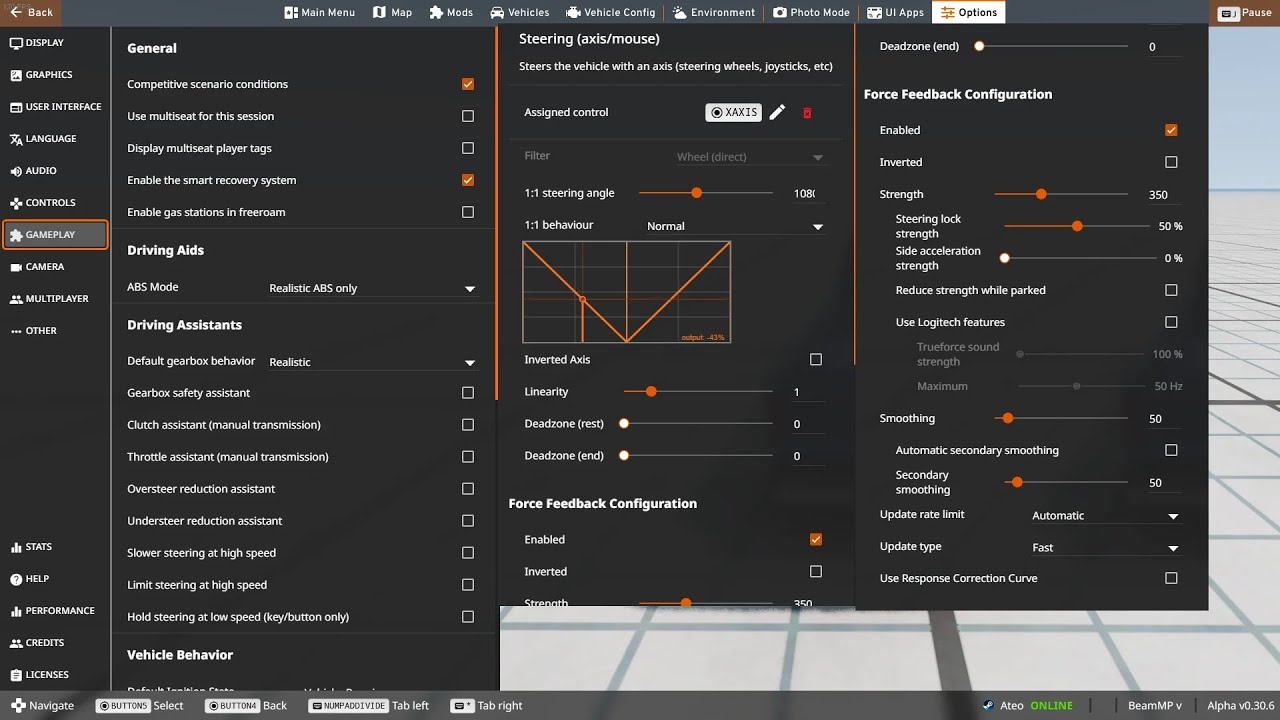Adjust the Smoothing slider
Image resolution: width=1280 pixels, height=720 pixels.
pos(1061,418)
